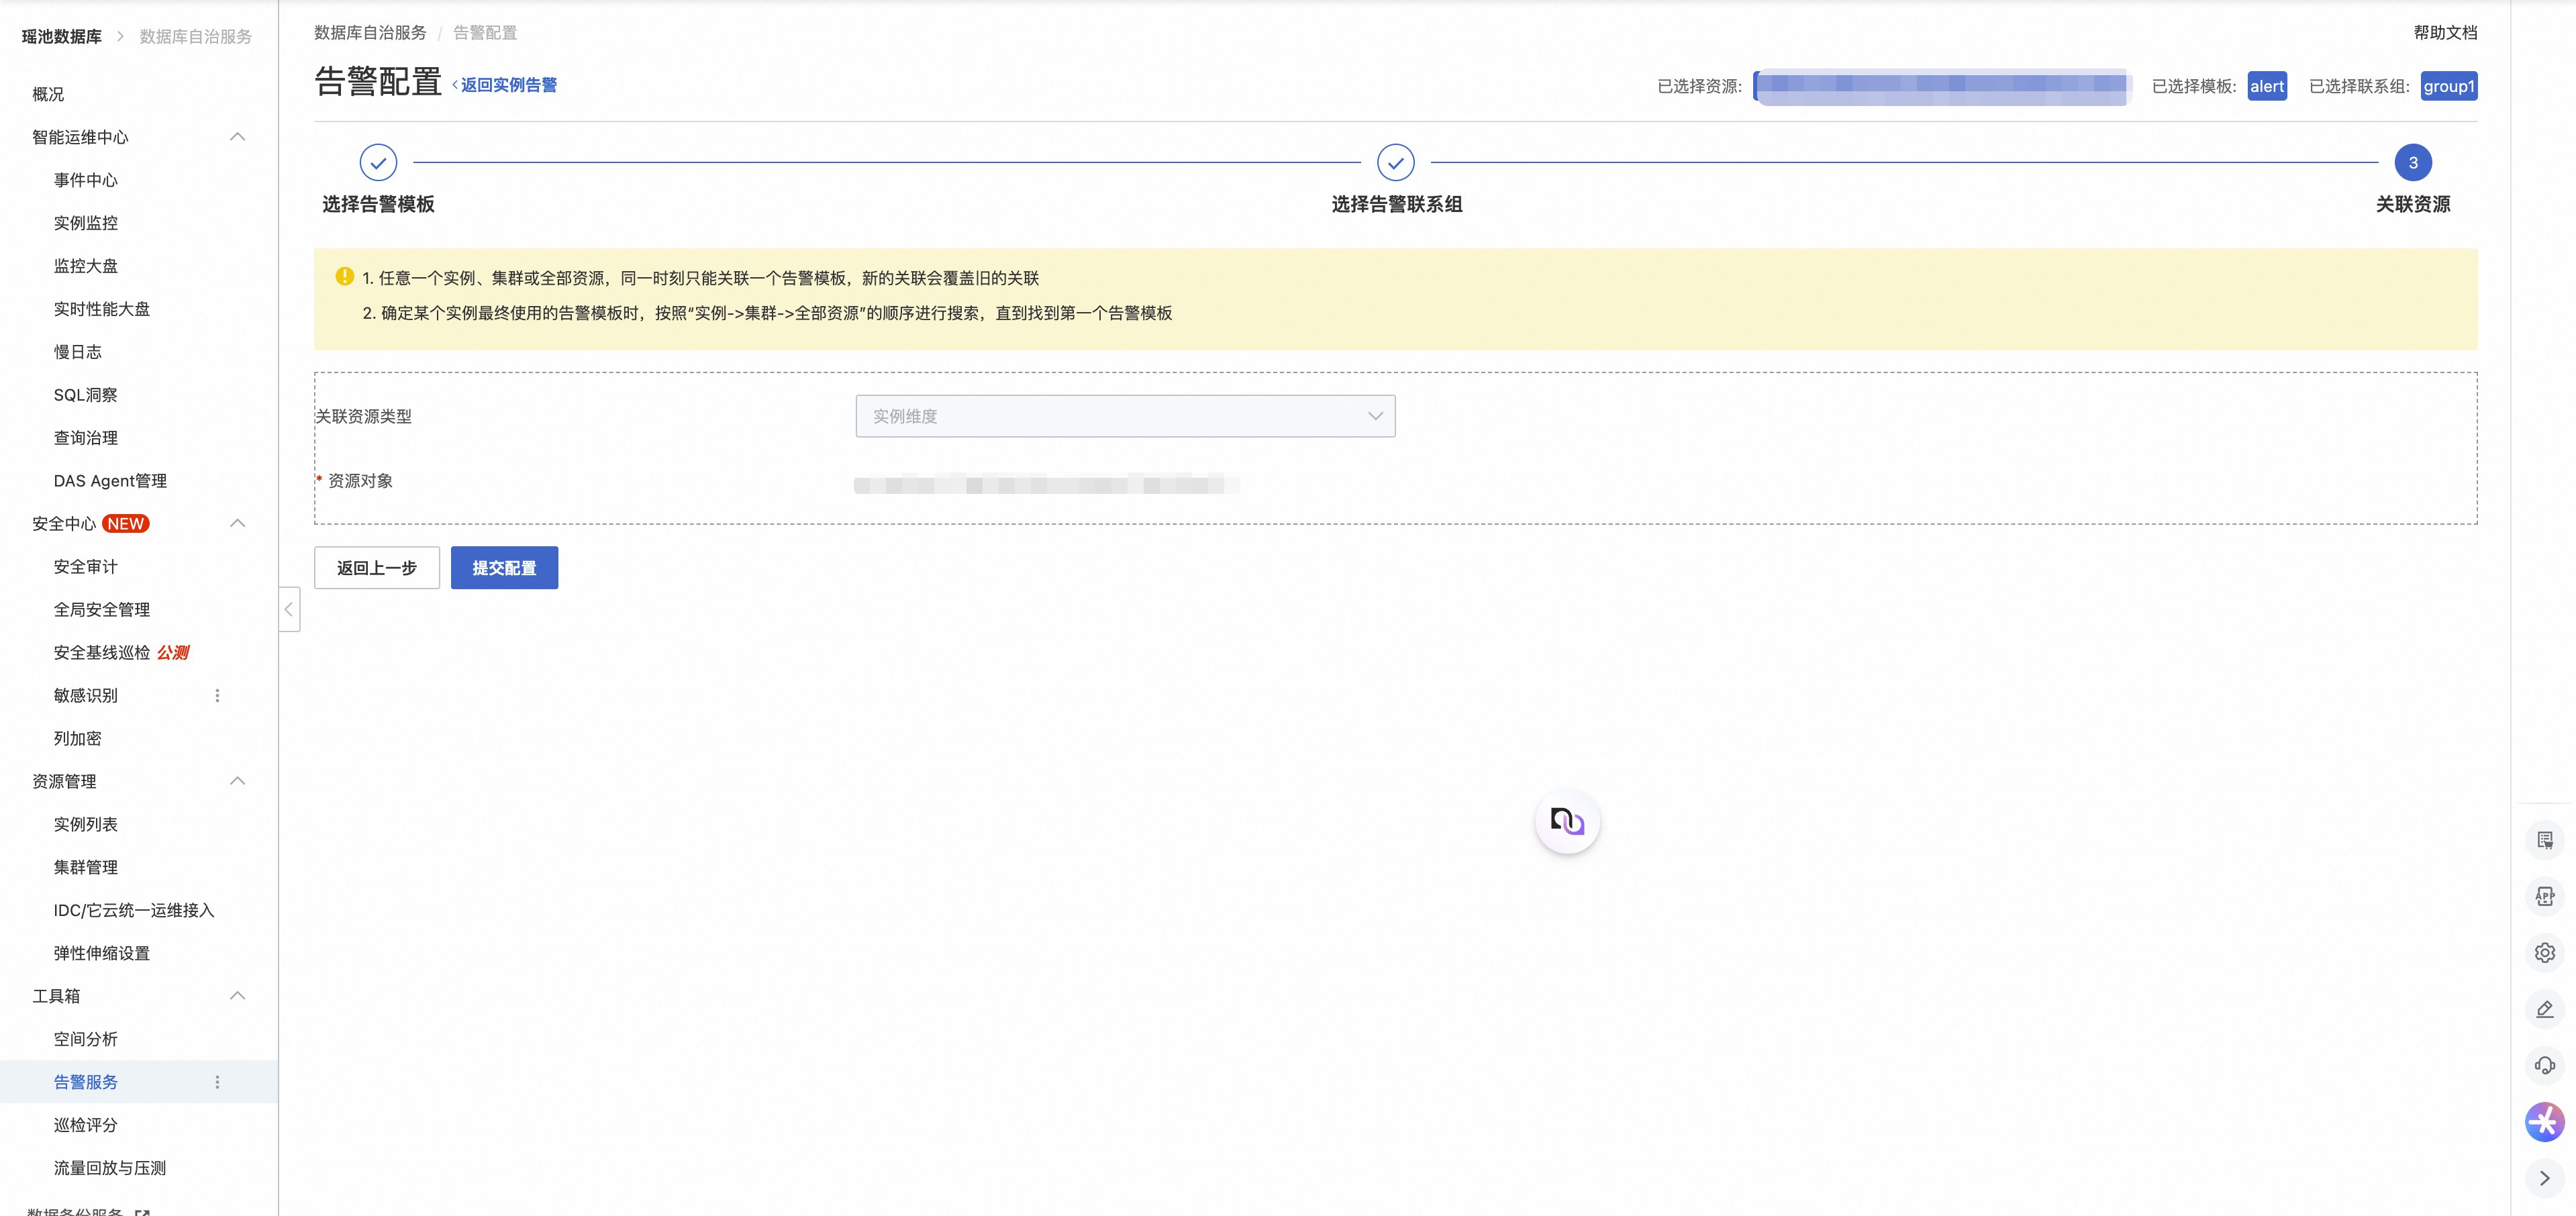Click the 提交配置 button
The width and height of the screenshot is (2576, 1216).
504,568
